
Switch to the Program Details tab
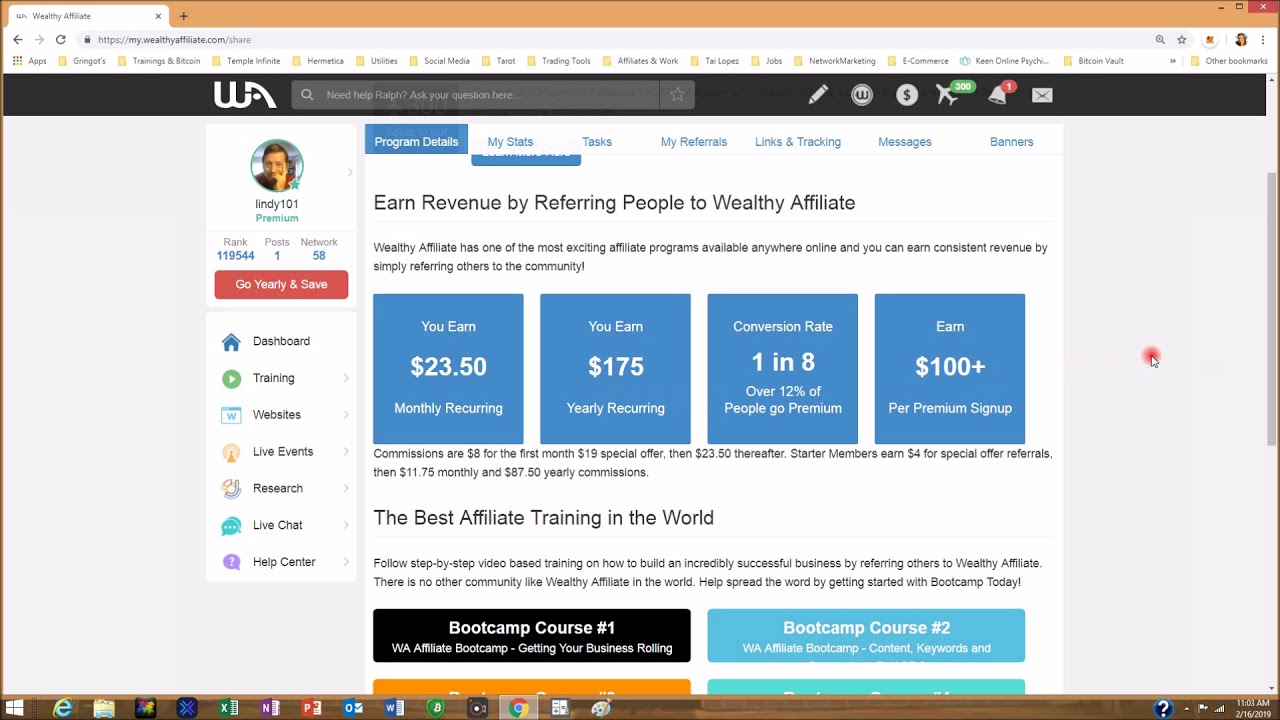coord(416,142)
